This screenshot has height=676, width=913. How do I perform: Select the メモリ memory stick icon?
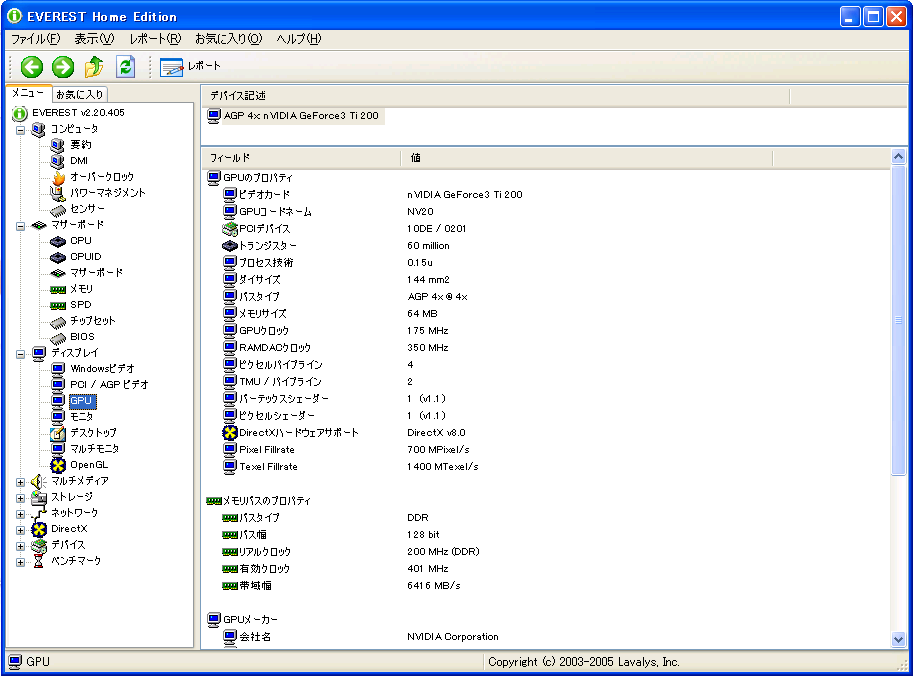pyautogui.click(x=58, y=289)
